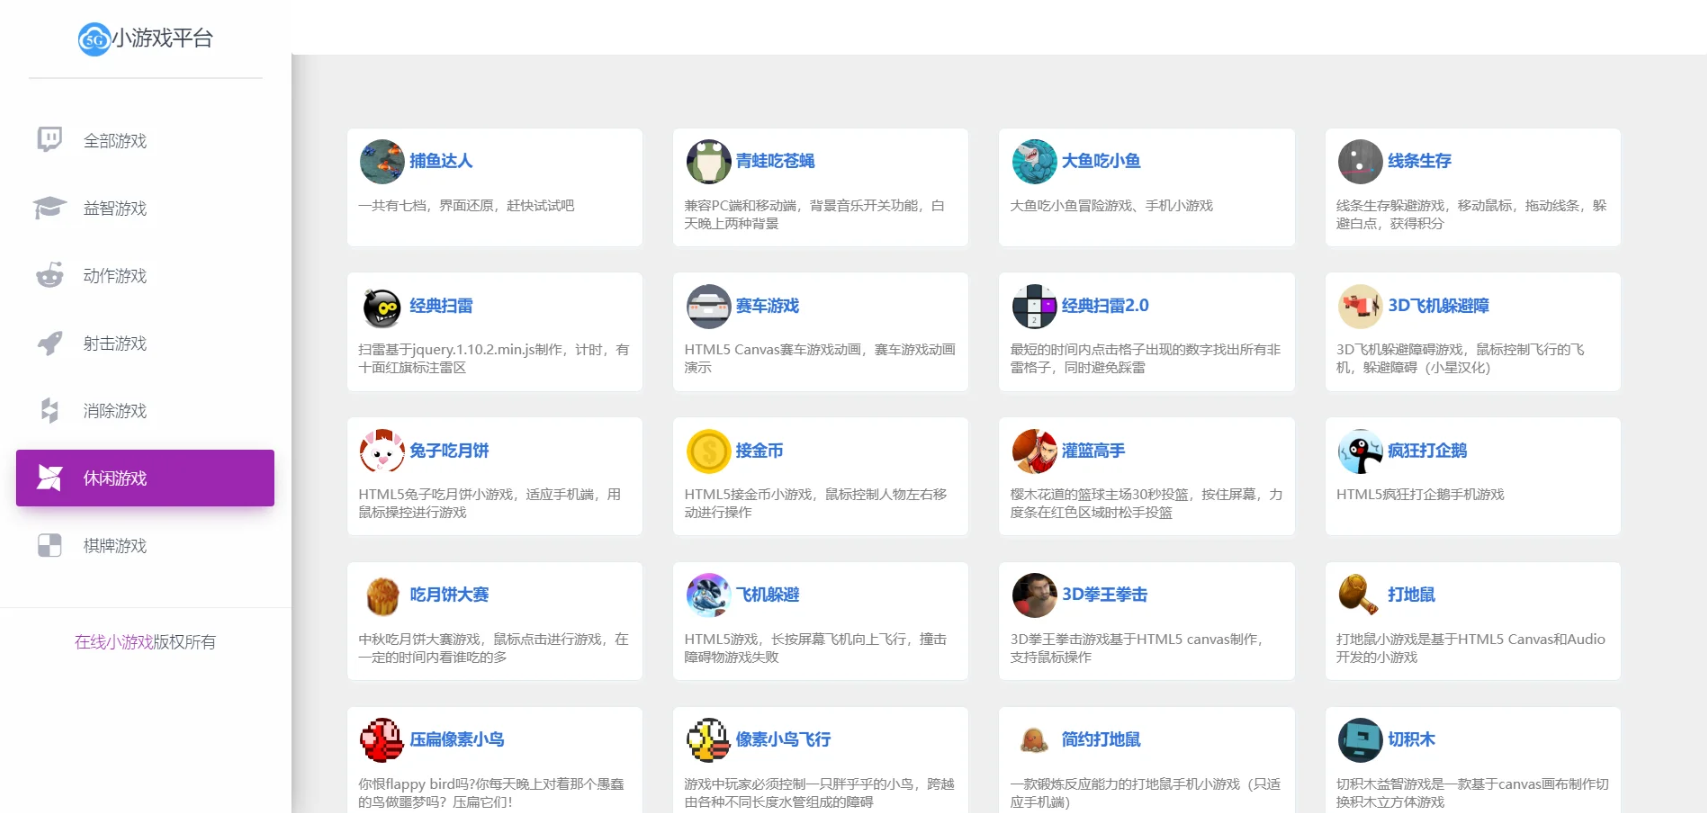Open the 赛车游戏 car icon
Viewport: 1707px width, 813px height.
[x=708, y=307]
